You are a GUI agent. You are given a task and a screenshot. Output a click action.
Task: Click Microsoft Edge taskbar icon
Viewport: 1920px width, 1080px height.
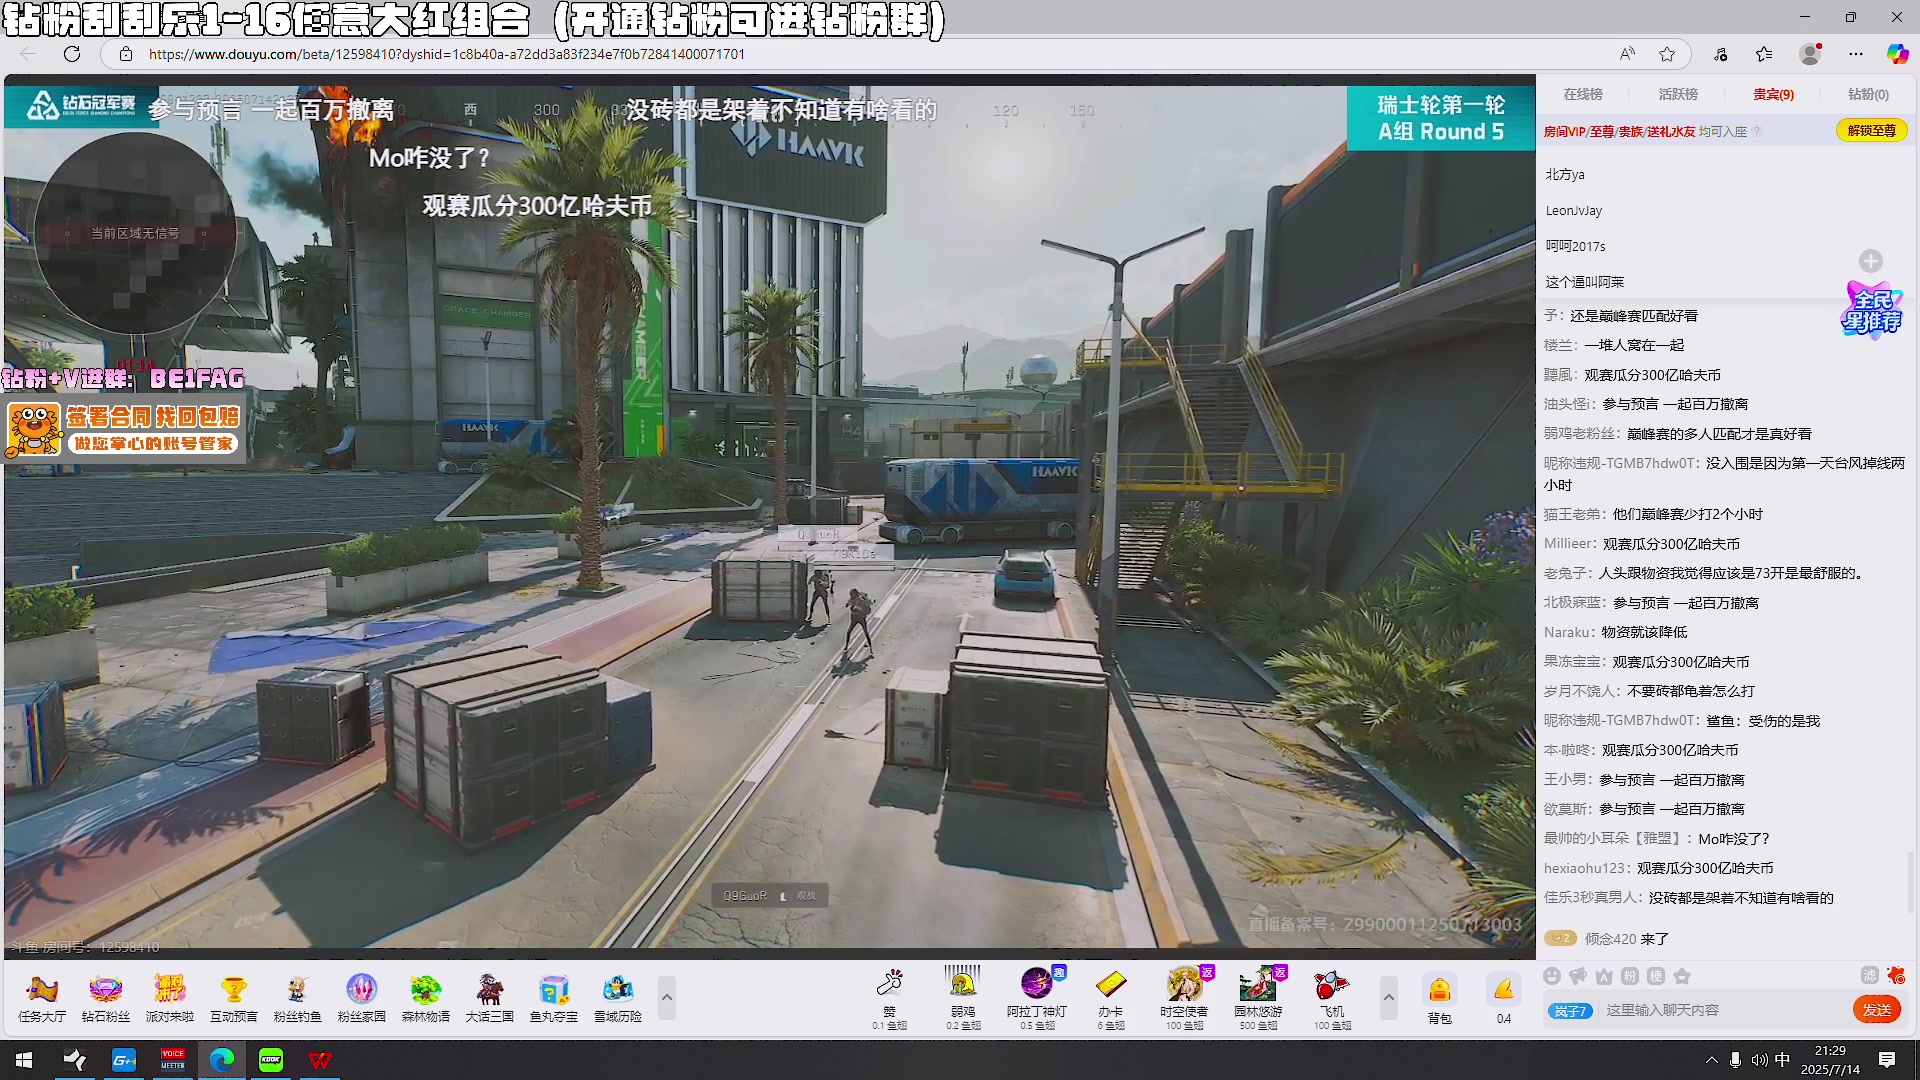pyautogui.click(x=222, y=1060)
